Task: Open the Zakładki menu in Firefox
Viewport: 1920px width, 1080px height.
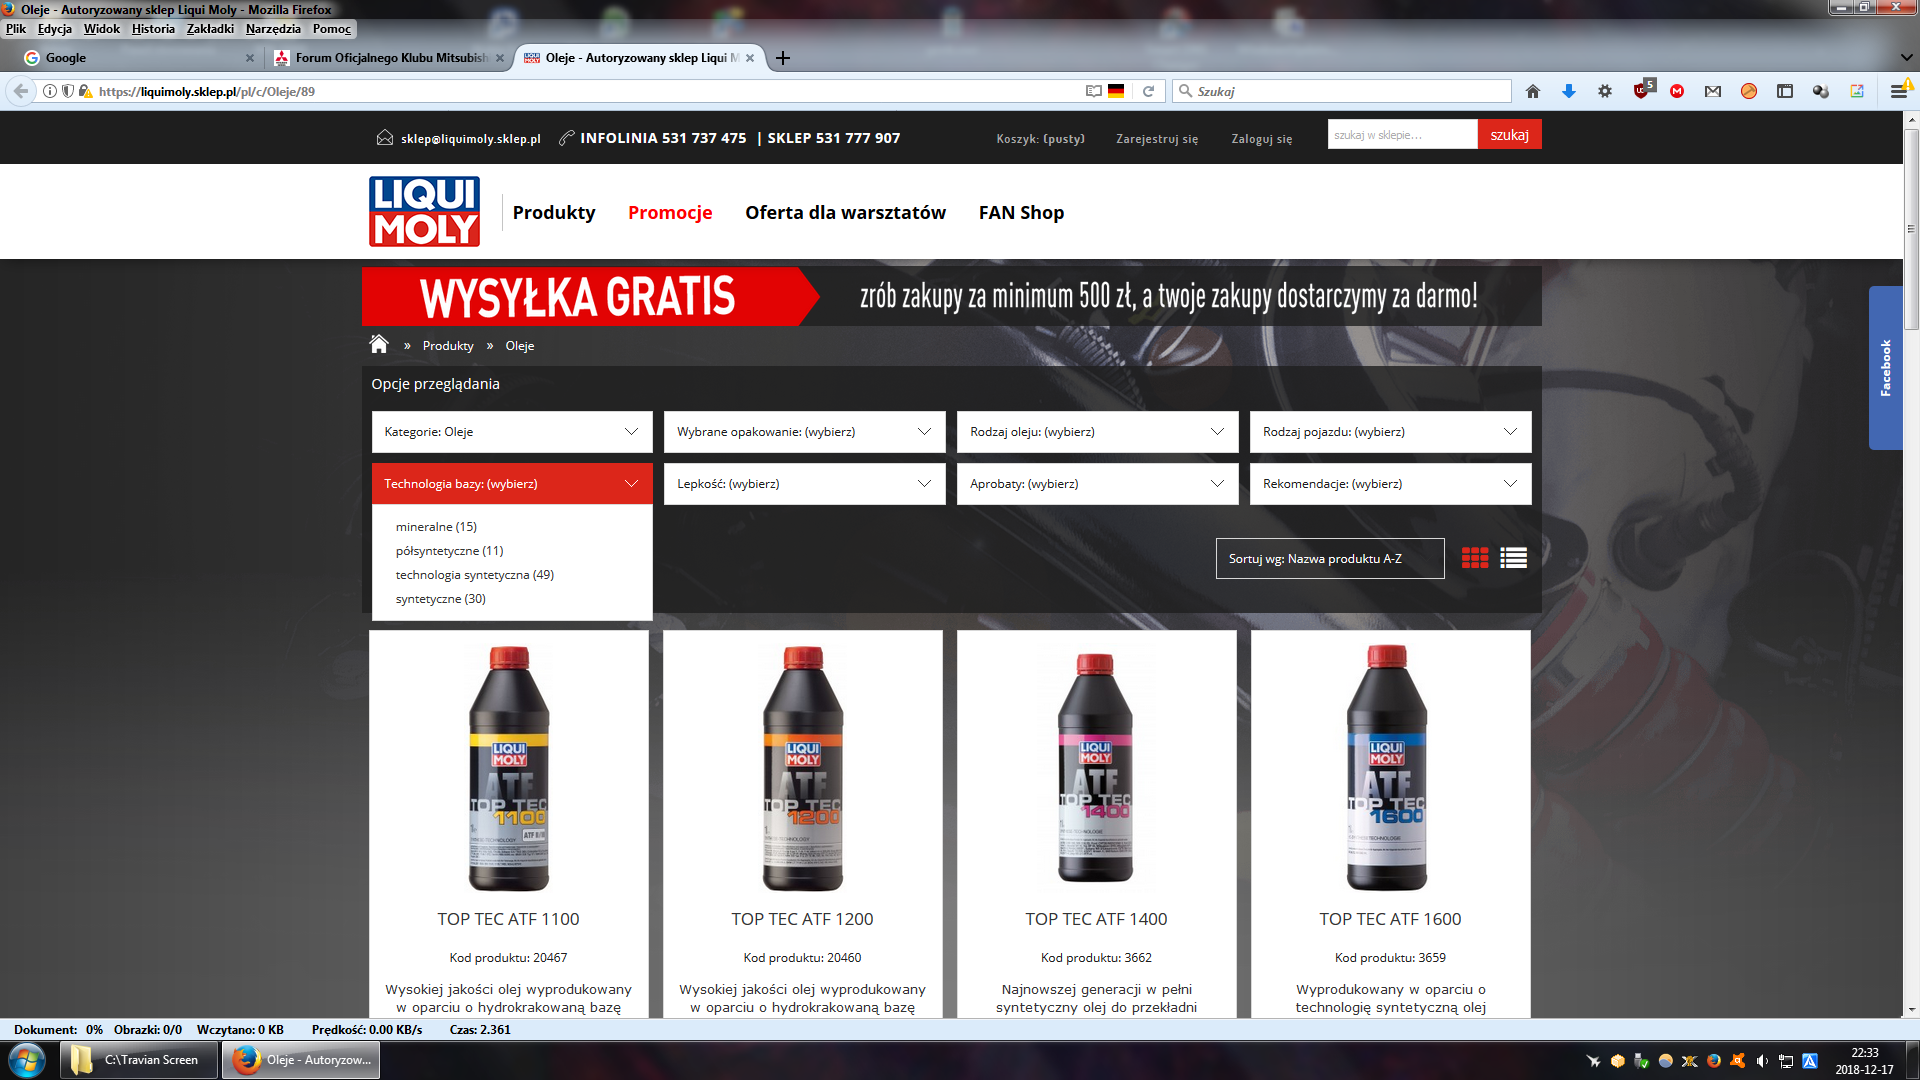Action: click(x=210, y=29)
